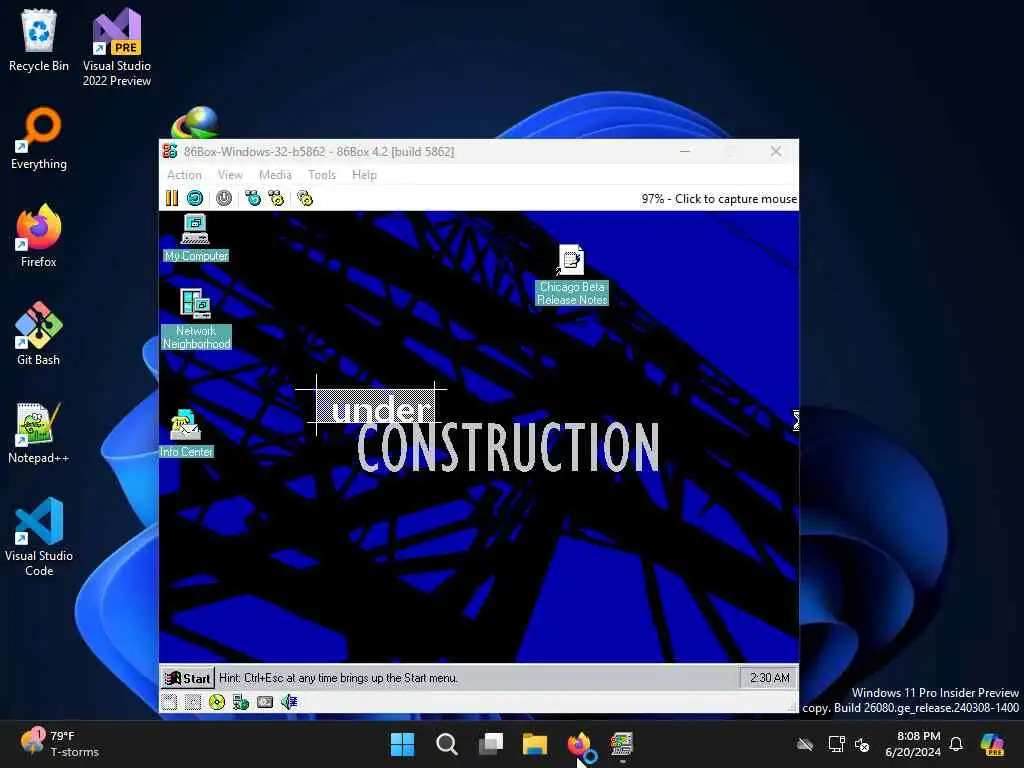Click network display tray icon
This screenshot has height=768, width=1024.
(836, 744)
